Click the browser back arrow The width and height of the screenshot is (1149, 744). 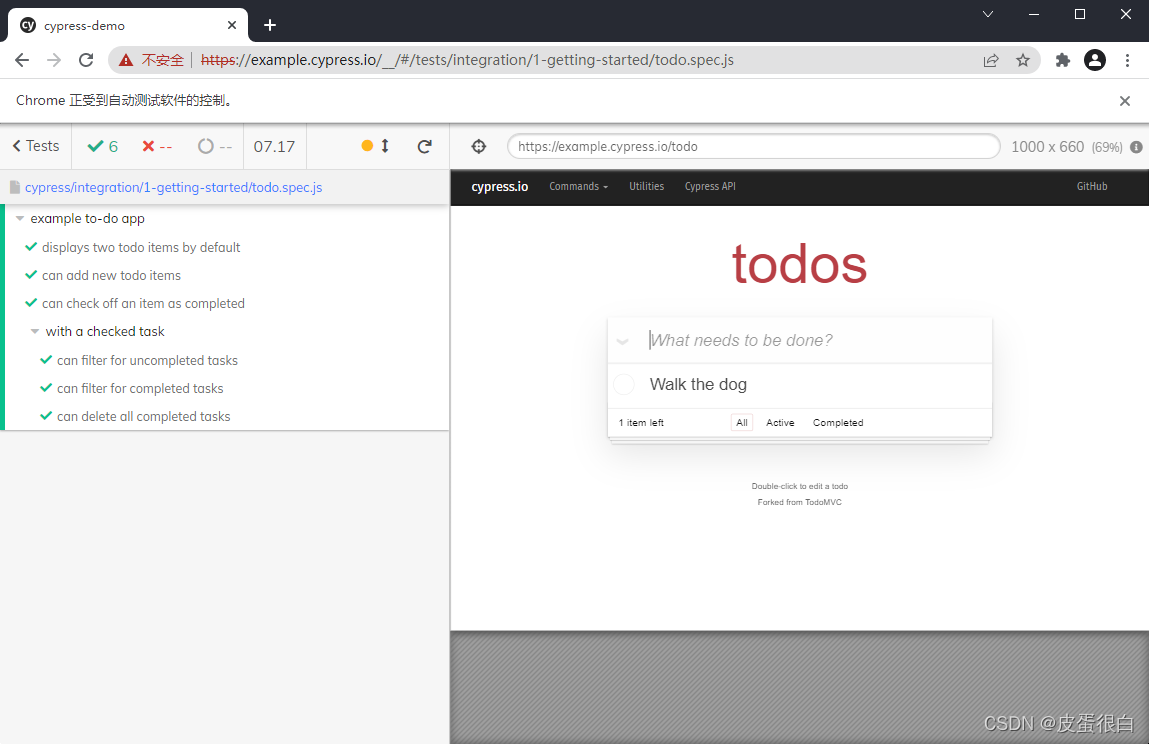tap(22, 60)
